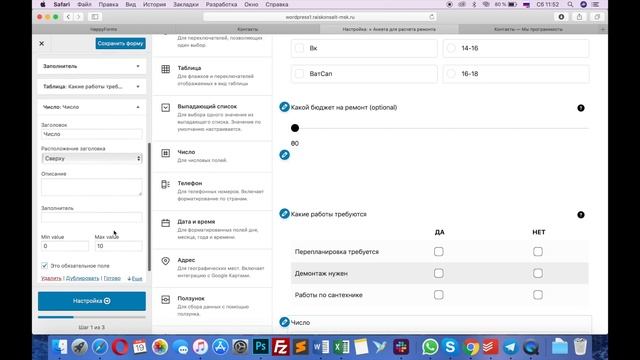Open Photoshop from the Dock

tap(260, 347)
